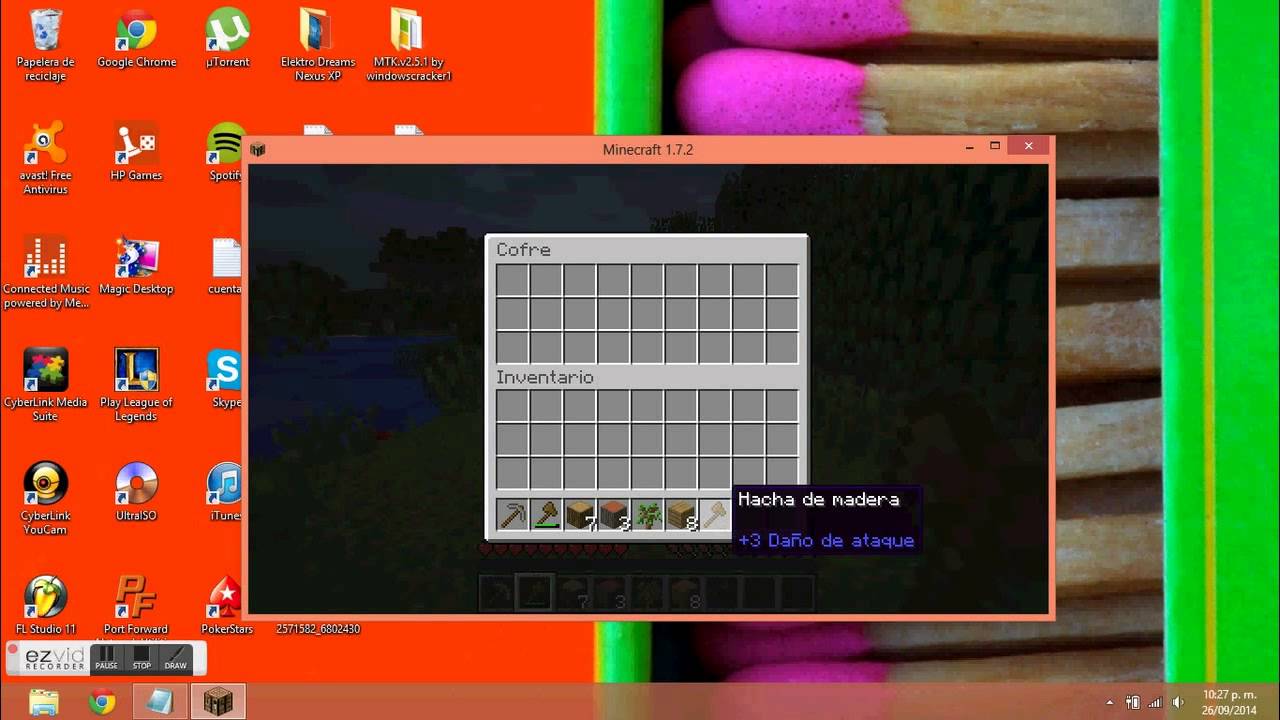Open the UltraISO desktop shortcut
The width and height of the screenshot is (1280, 720).
[x=136, y=492]
